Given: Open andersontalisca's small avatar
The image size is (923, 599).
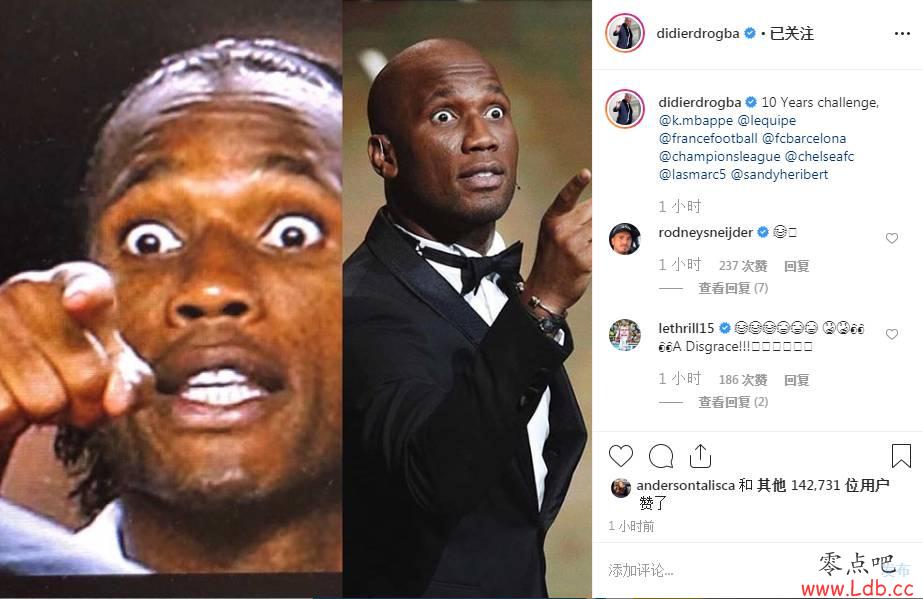Looking at the screenshot, I should coord(620,487).
